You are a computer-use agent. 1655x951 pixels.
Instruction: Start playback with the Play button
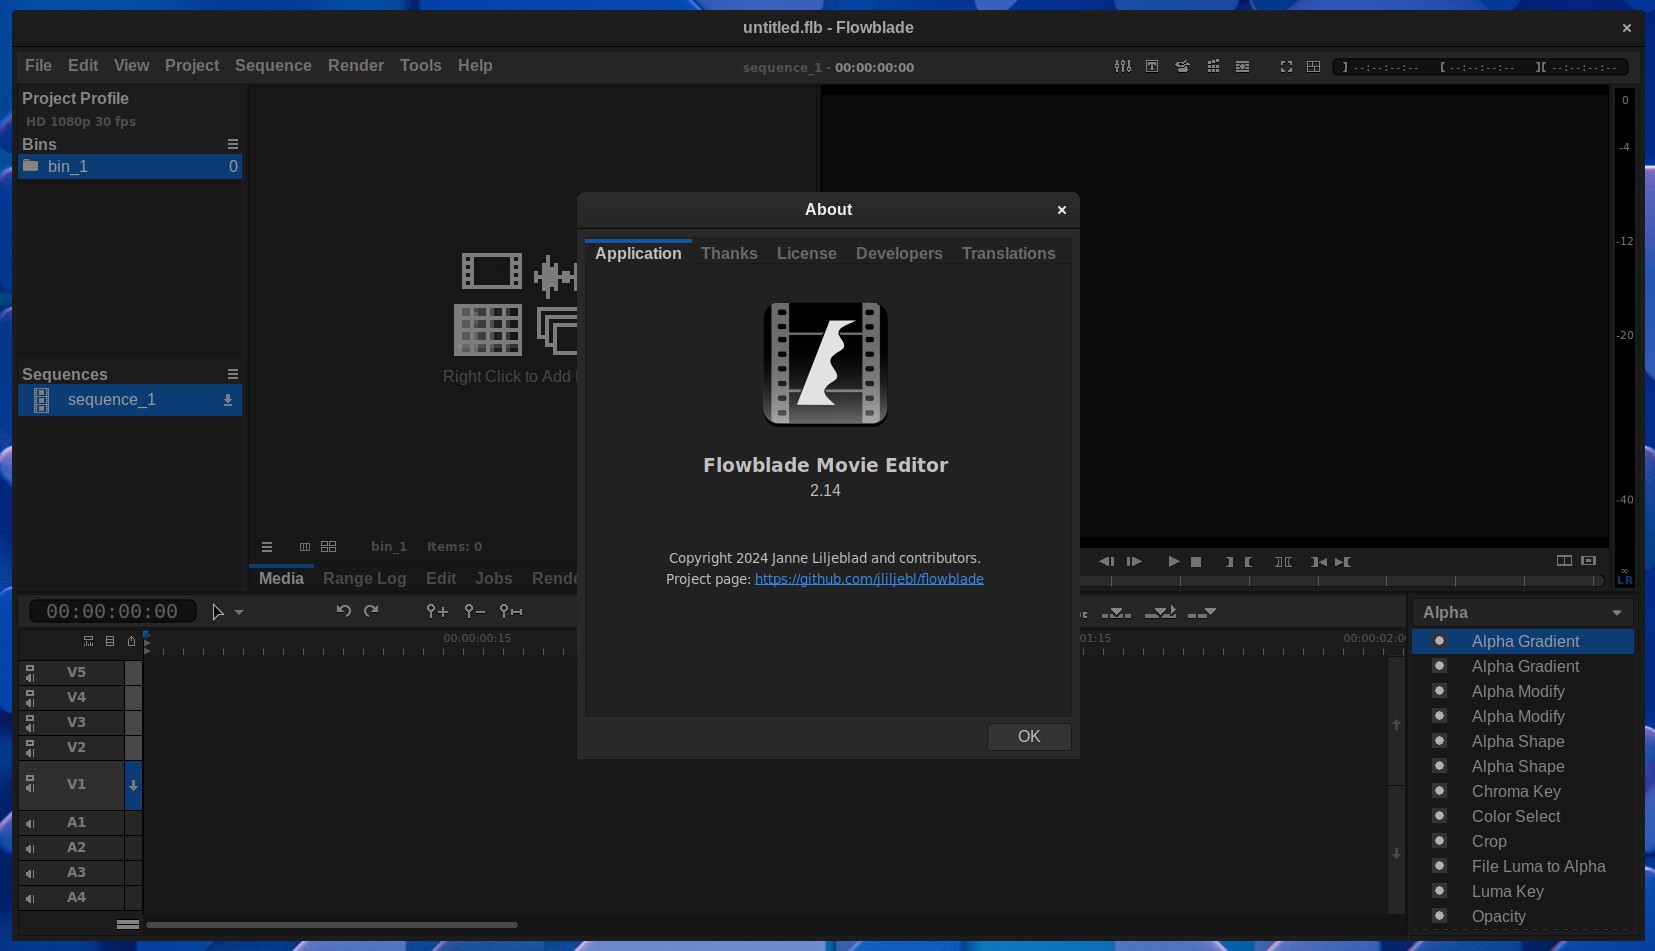1174,561
